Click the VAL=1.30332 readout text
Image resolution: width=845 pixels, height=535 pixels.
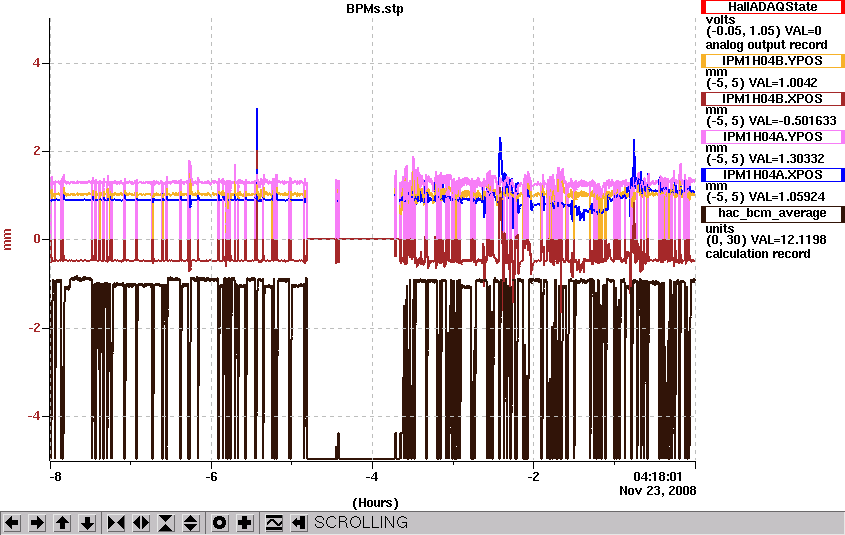[x=787, y=159]
